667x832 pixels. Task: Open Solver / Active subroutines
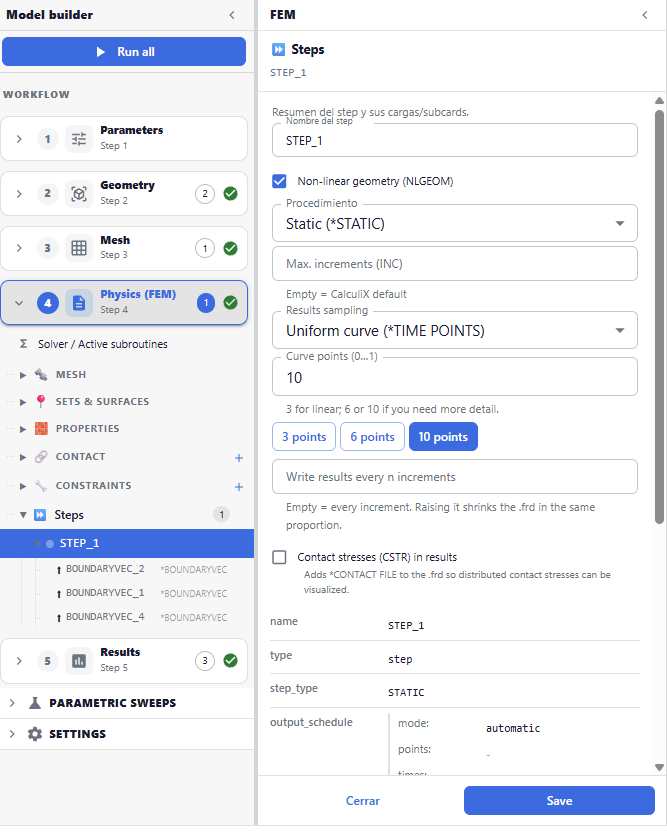tap(102, 344)
